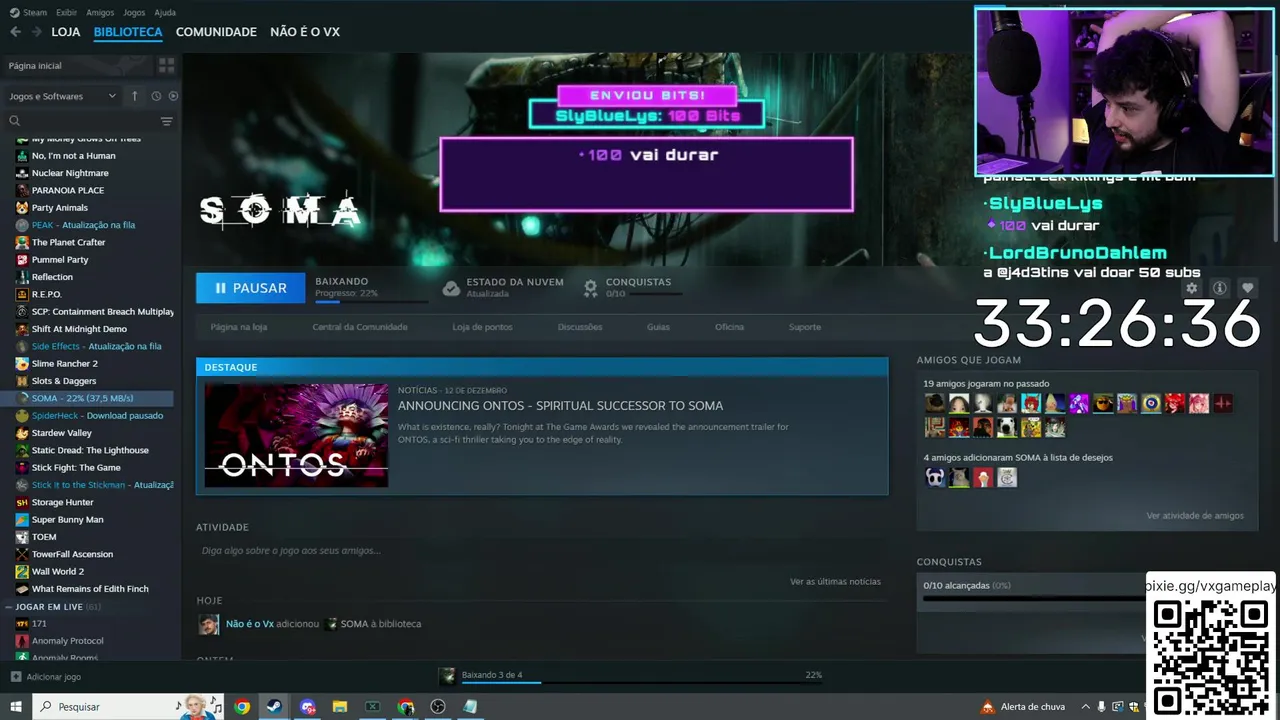
Task: Go to the LOJA tab
Action: coord(66,32)
